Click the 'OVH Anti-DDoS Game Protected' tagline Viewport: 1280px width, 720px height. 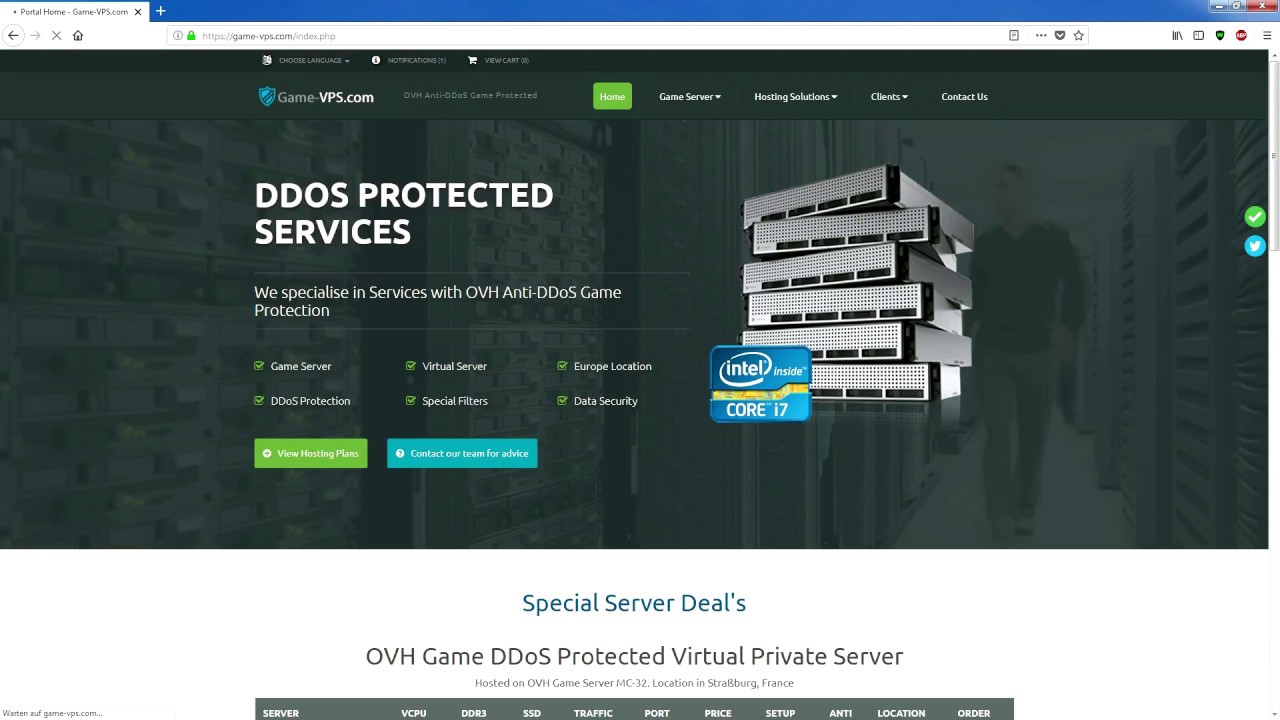470,95
